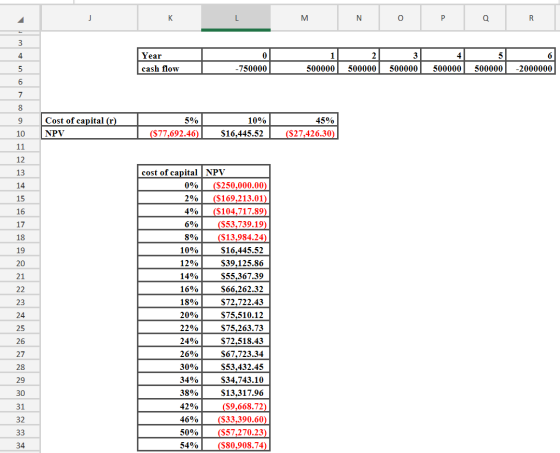Image resolution: width=560 pixels, height=453 pixels.
Task: Select column L header
Action: (236, 18)
